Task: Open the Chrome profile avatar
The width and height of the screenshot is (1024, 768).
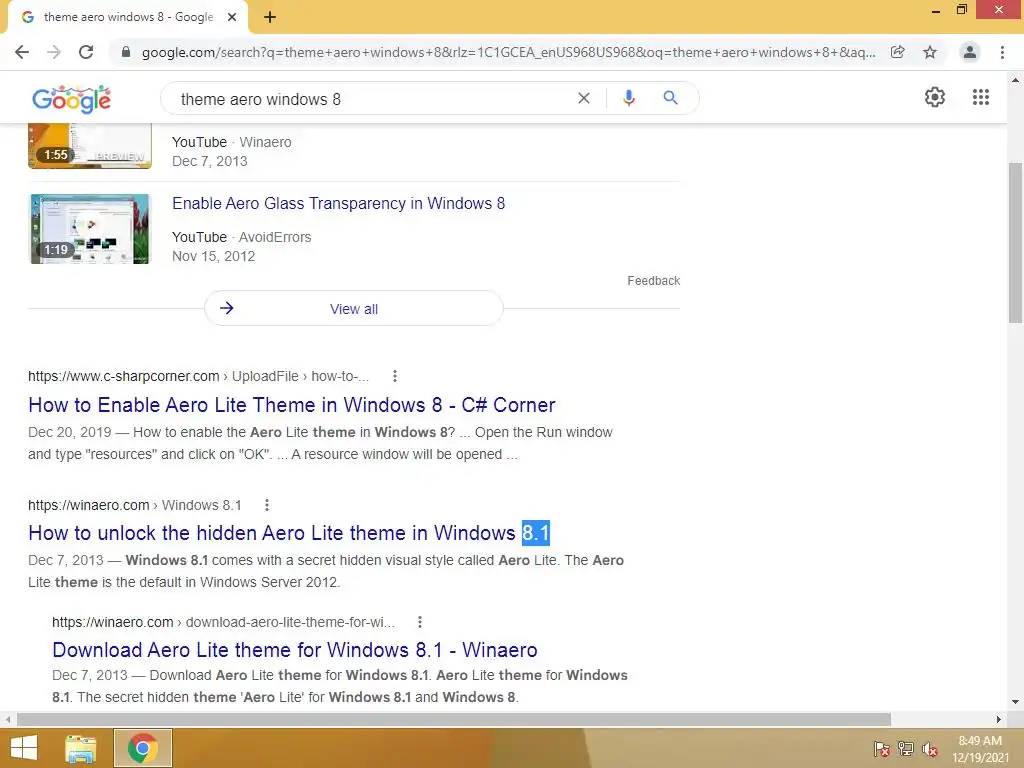Action: tap(970, 52)
